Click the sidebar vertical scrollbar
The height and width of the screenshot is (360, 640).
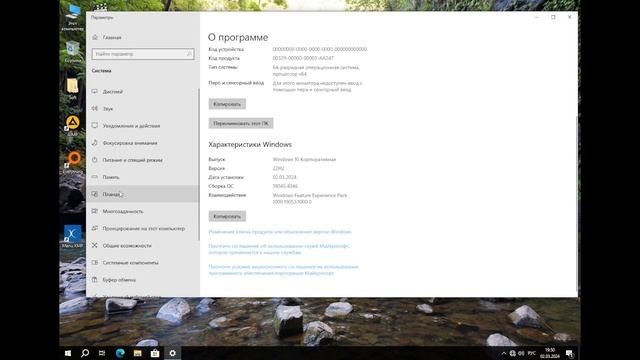point(199,164)
